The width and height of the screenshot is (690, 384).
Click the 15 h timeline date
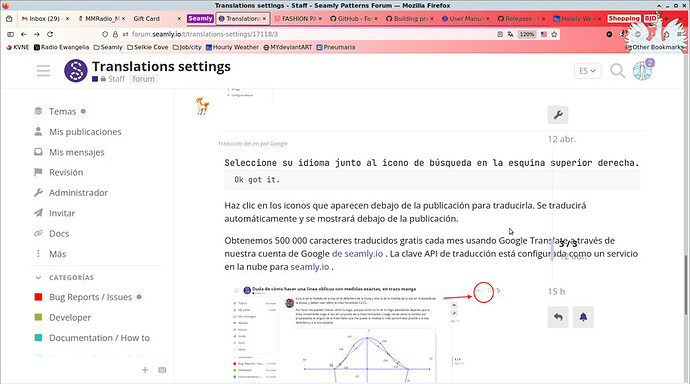556,292
